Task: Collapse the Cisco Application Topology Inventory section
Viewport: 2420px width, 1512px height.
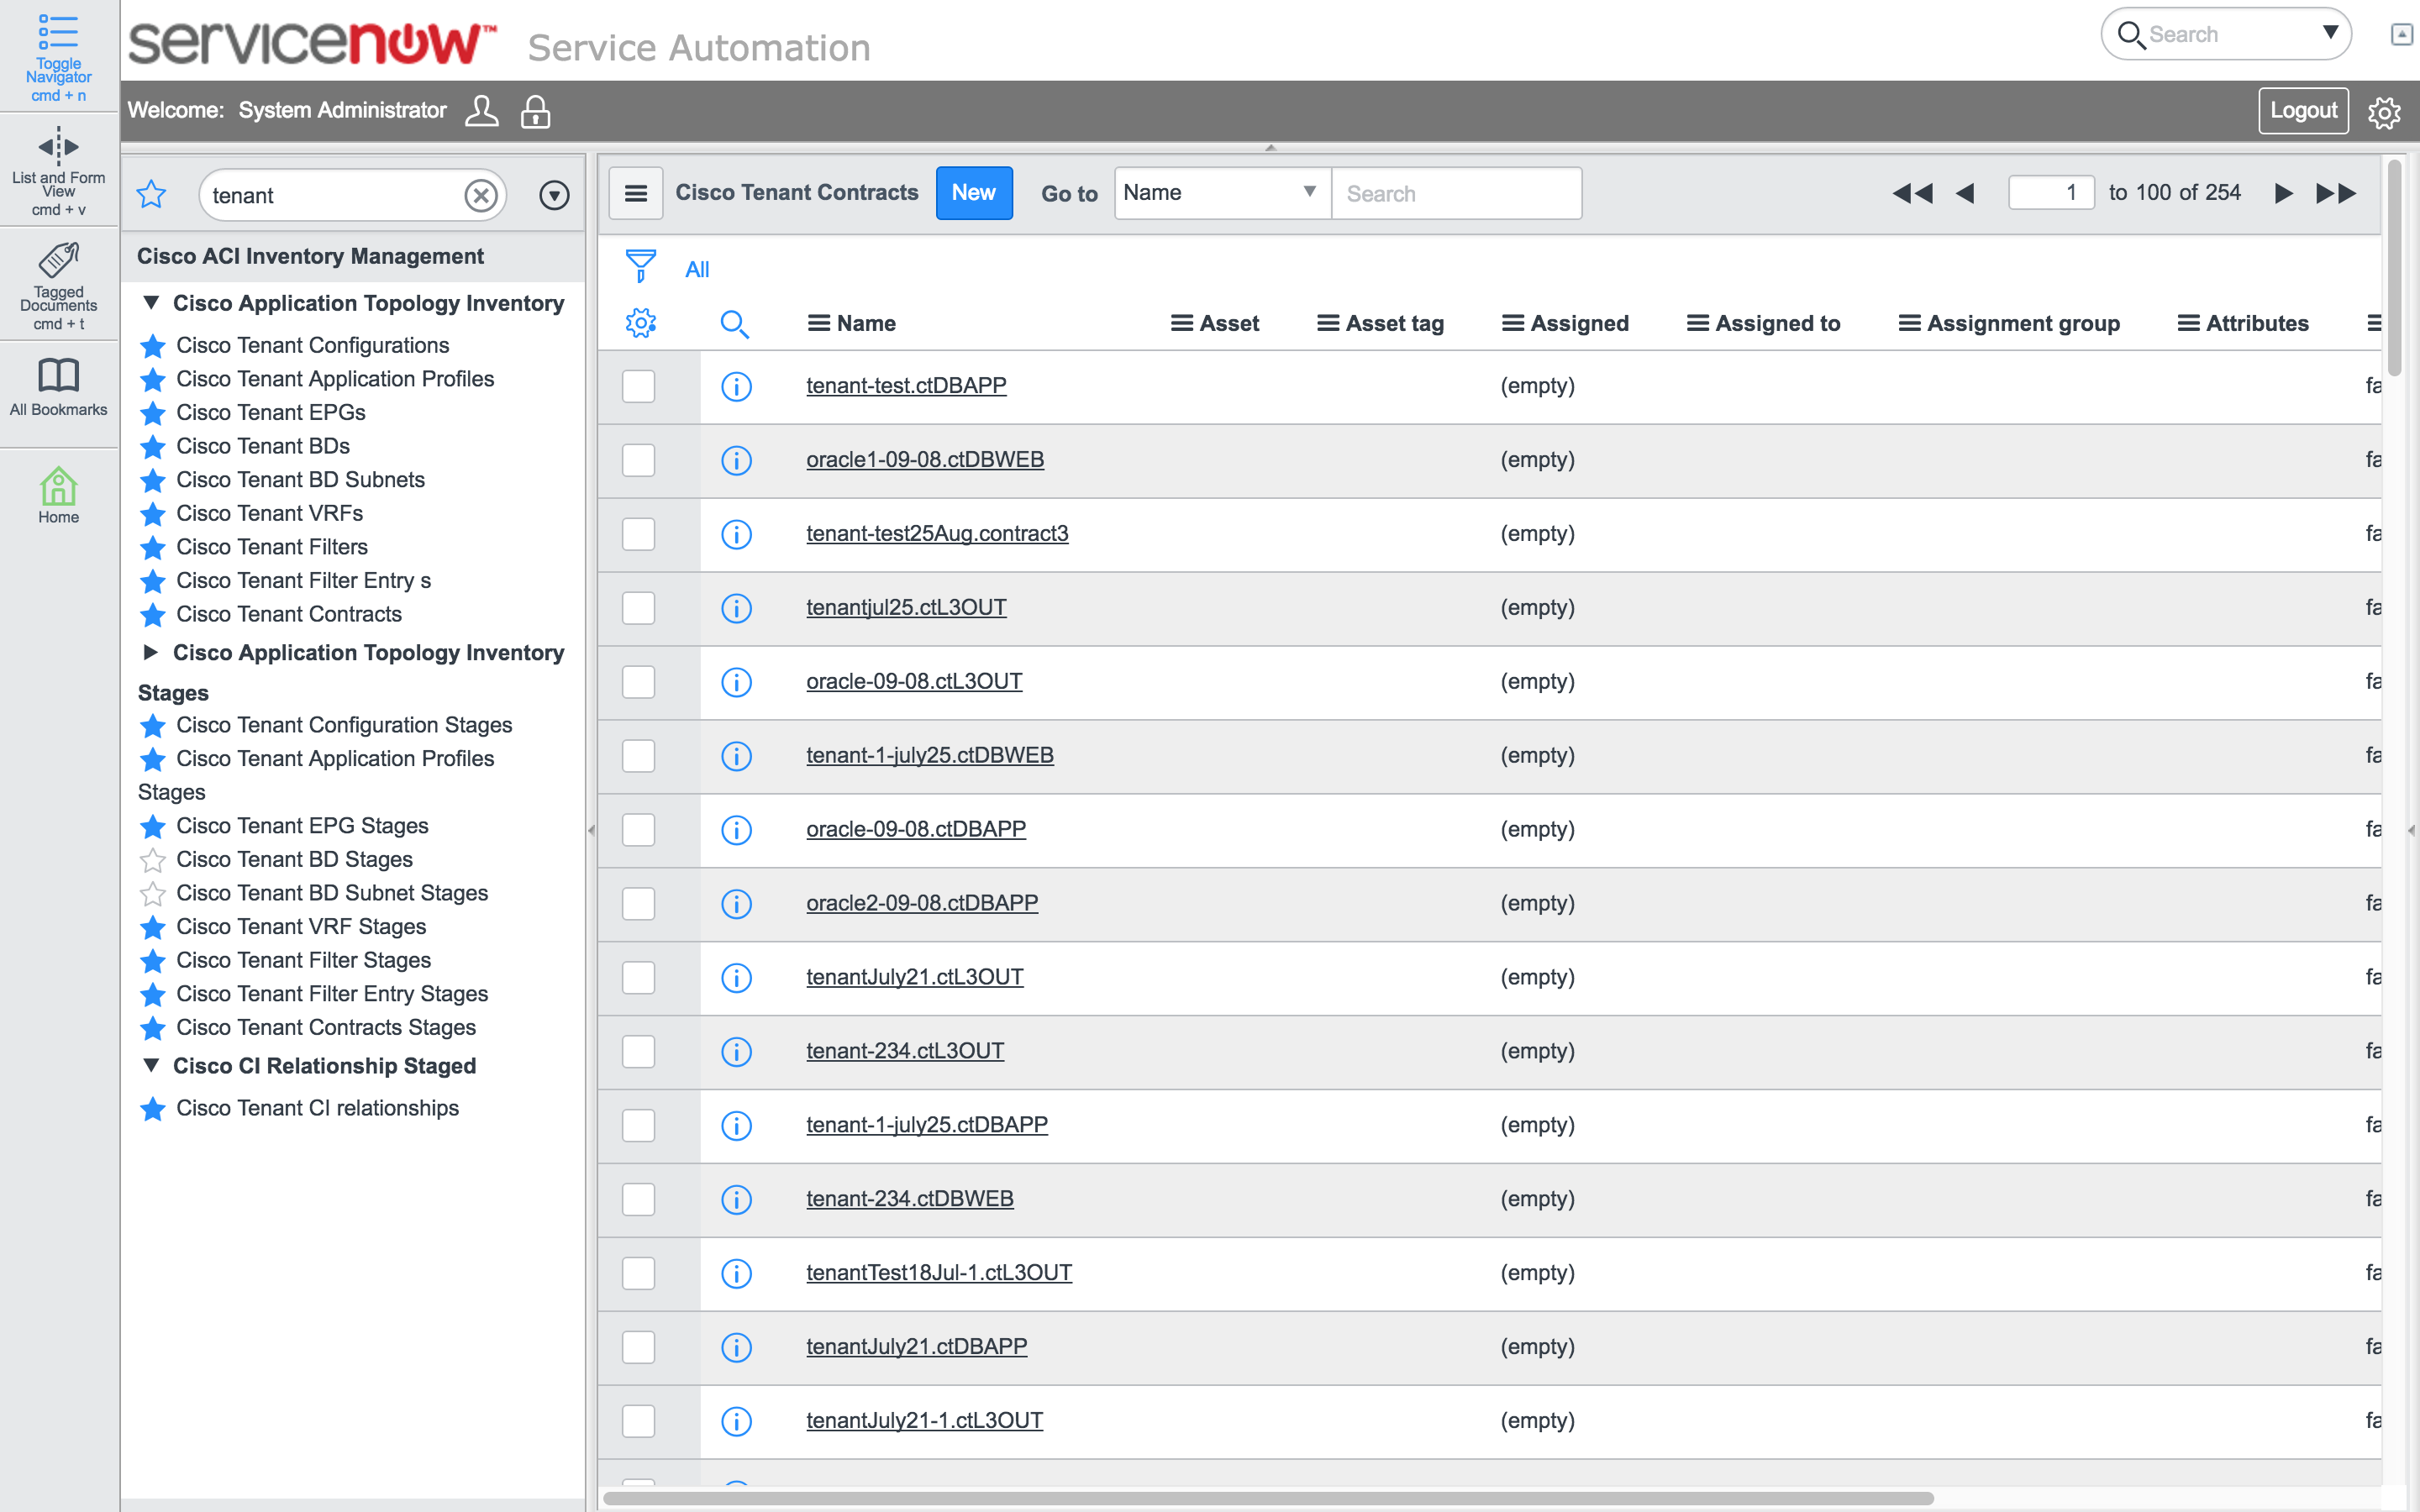Action: pyautogui.click(x=151, y=303)
